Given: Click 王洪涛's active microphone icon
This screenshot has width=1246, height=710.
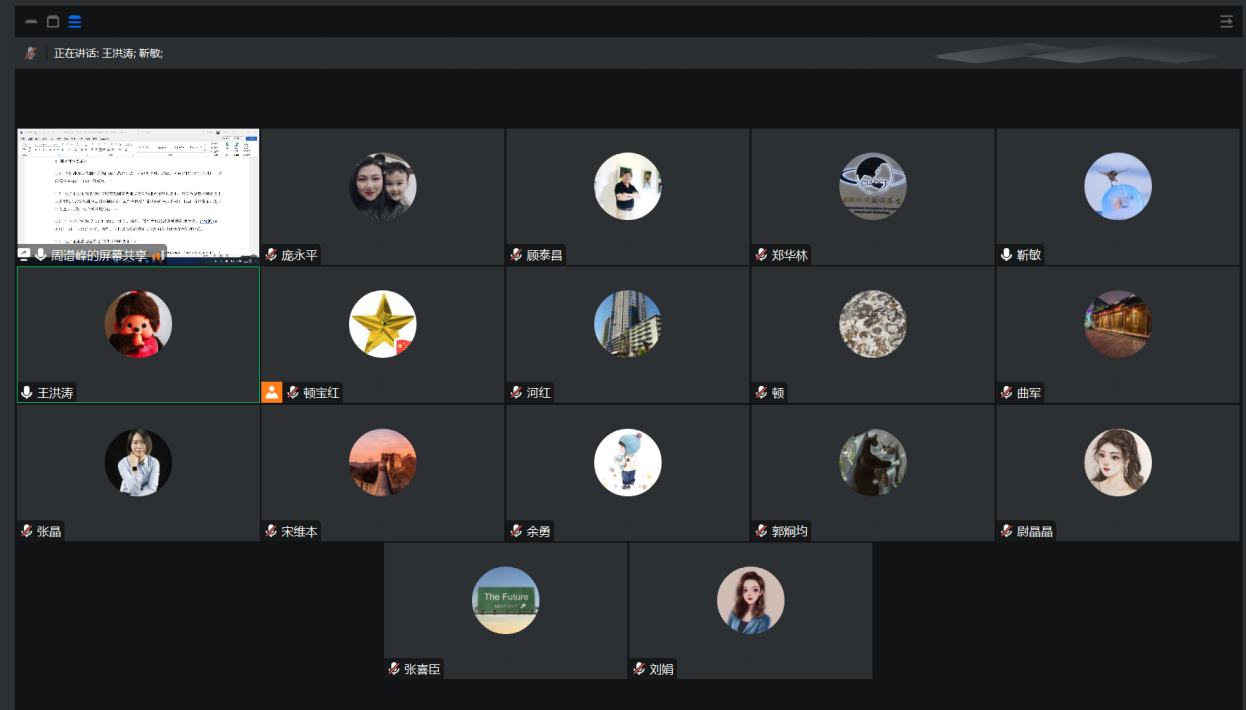Looking at the screenshot, I should (27, 393).
